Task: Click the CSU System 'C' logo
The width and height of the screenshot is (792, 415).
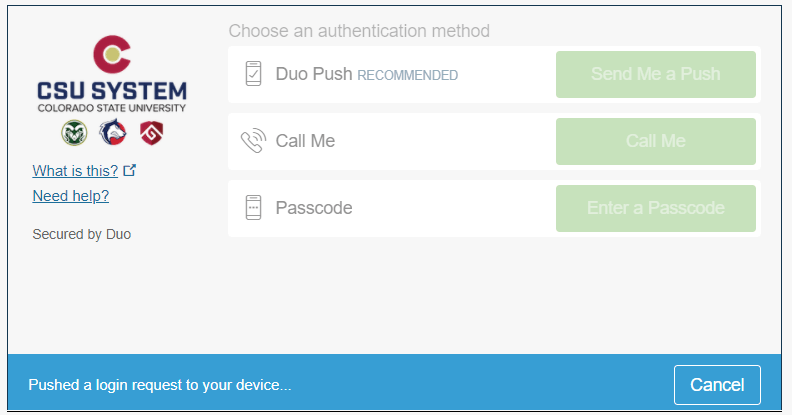Action: click(111, 54)
